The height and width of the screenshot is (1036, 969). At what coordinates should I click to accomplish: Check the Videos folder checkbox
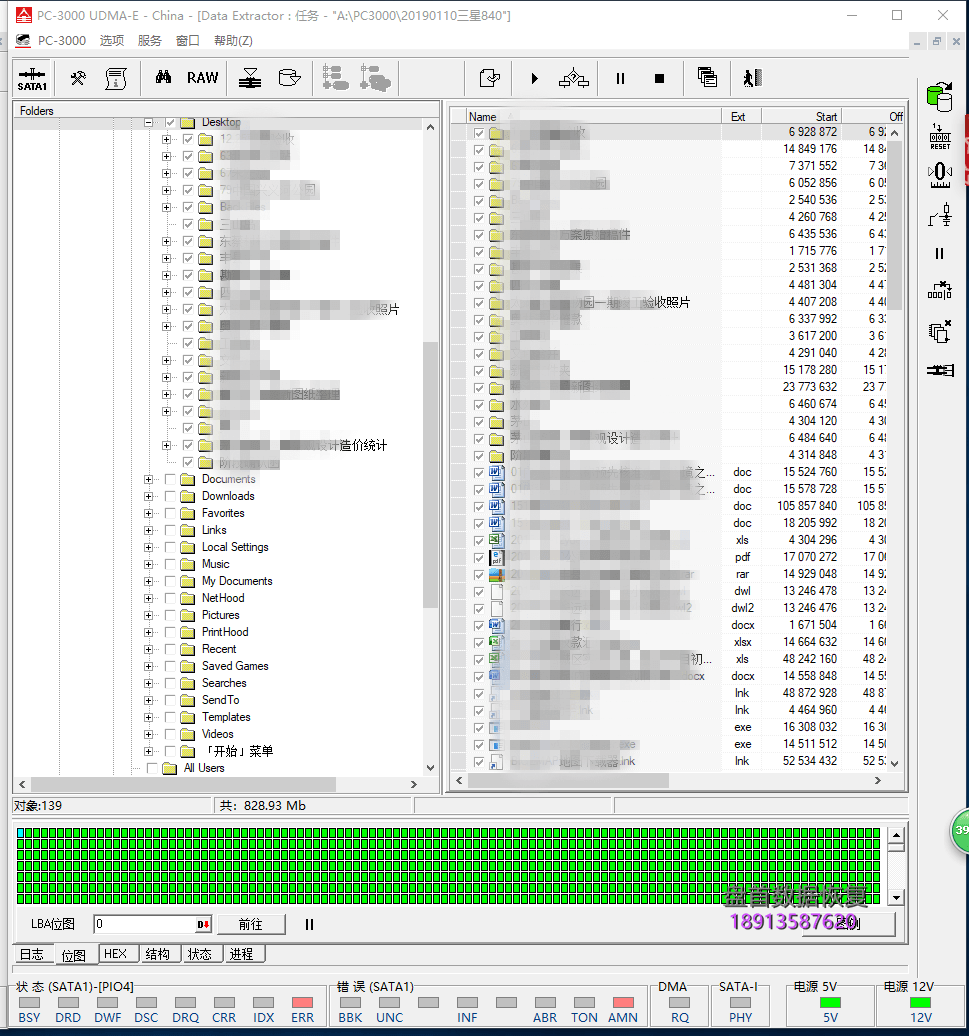[170, 734]
